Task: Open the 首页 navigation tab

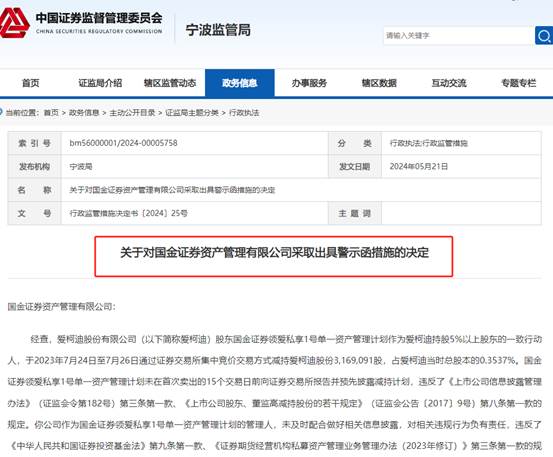Action: [31, 83]
